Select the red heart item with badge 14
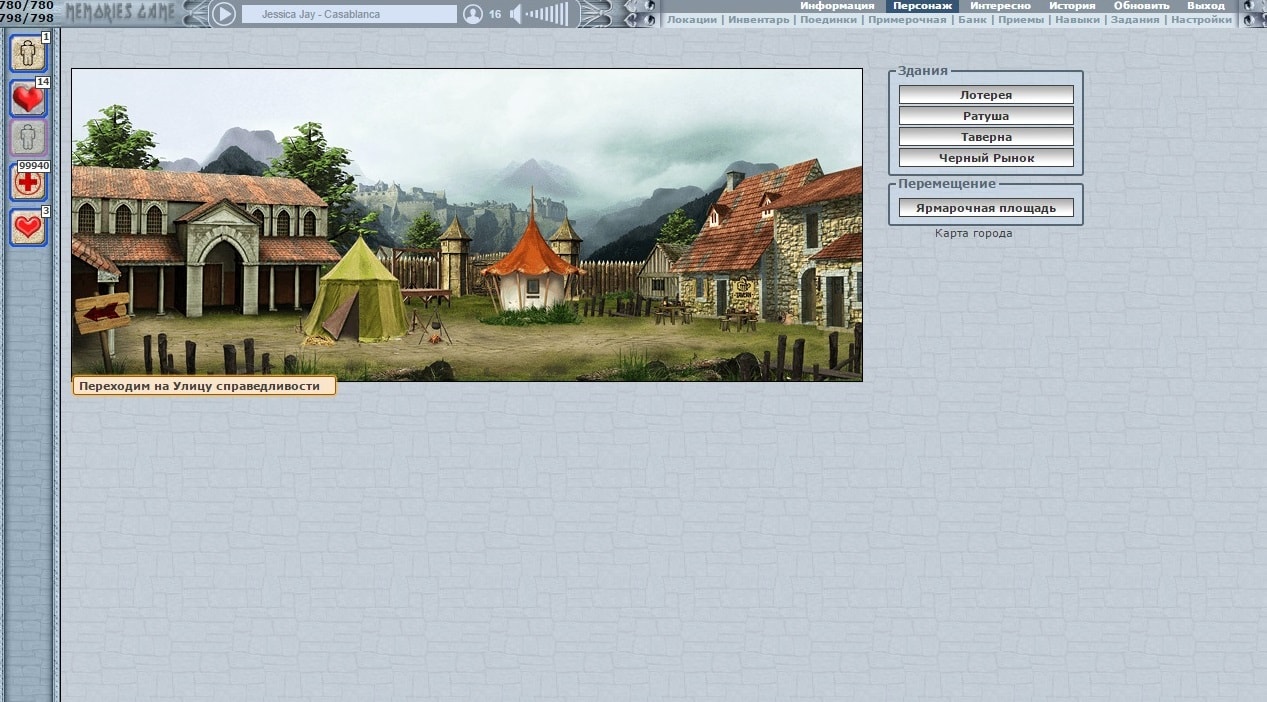The width and height of the screenshot is (1267, 702). point(28,98)
